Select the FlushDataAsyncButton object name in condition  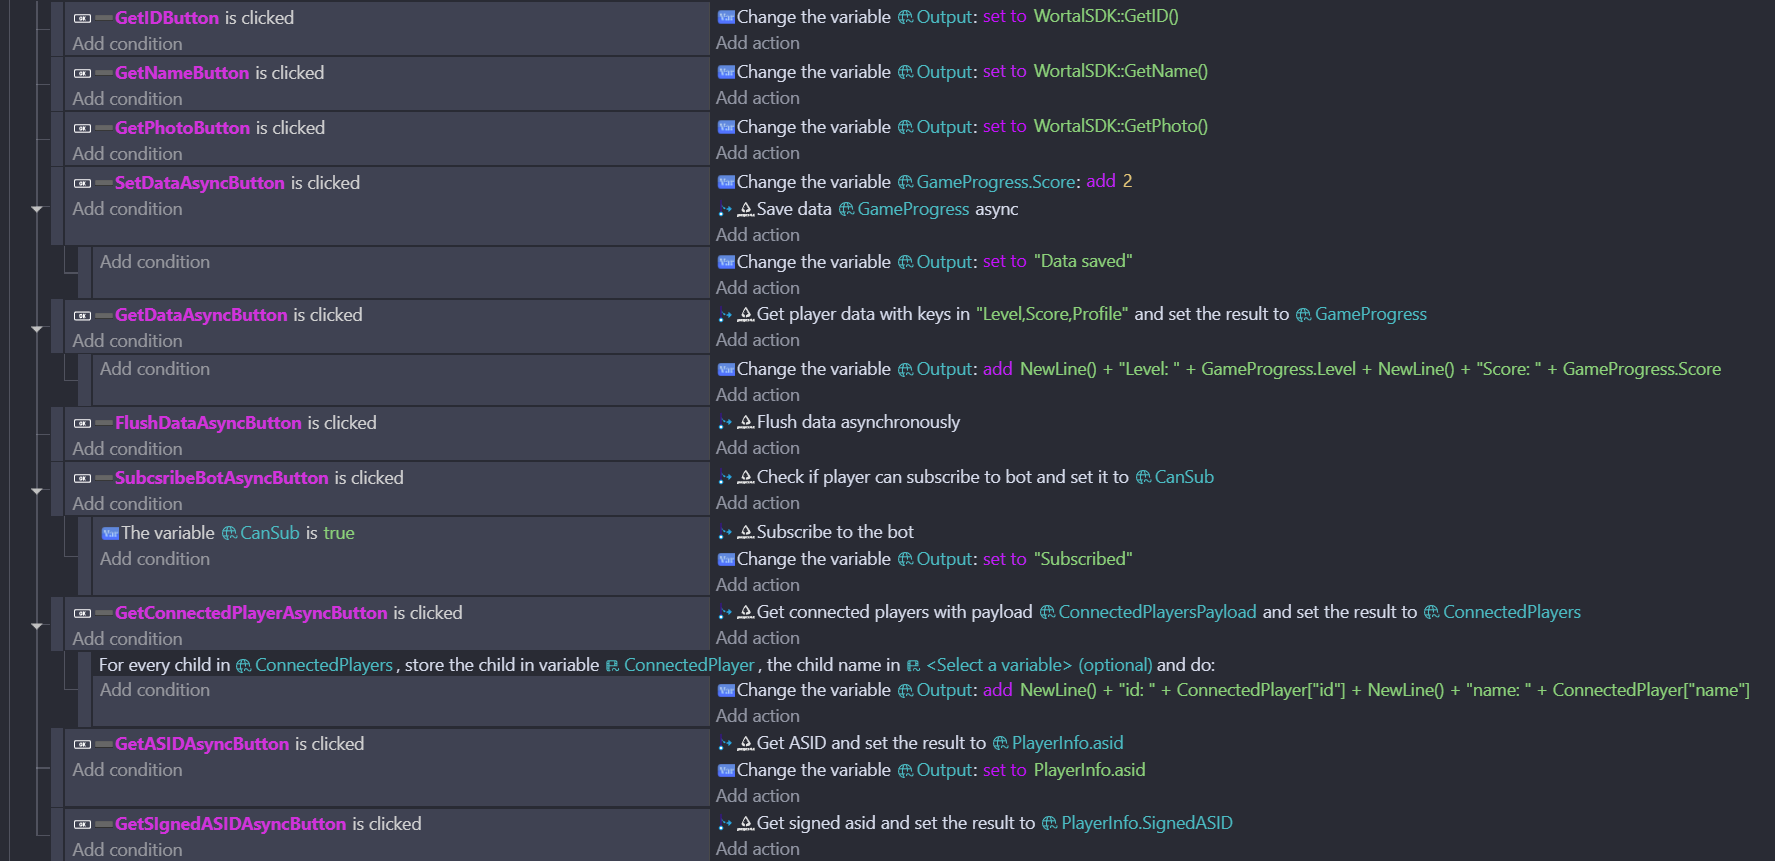pyautogui.click(x=208, y=423)
